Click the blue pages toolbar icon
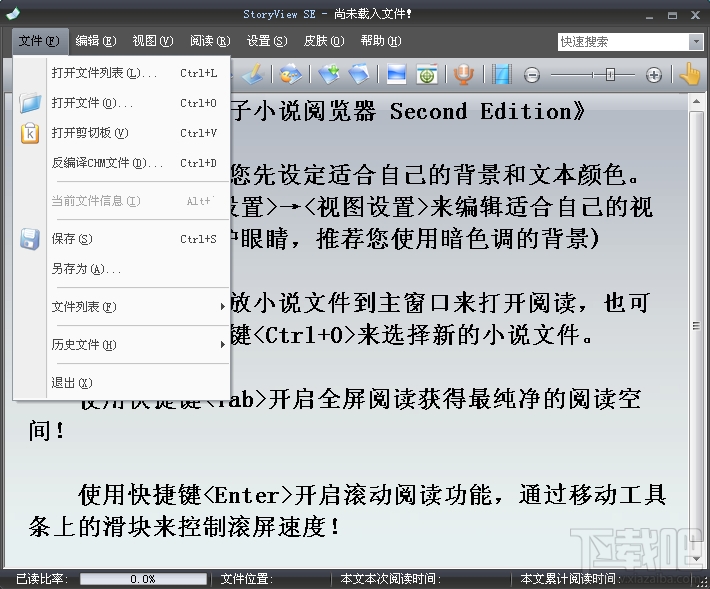Viewport: 710px width, 589px height. pyautogui.click(x=359, y=74)
